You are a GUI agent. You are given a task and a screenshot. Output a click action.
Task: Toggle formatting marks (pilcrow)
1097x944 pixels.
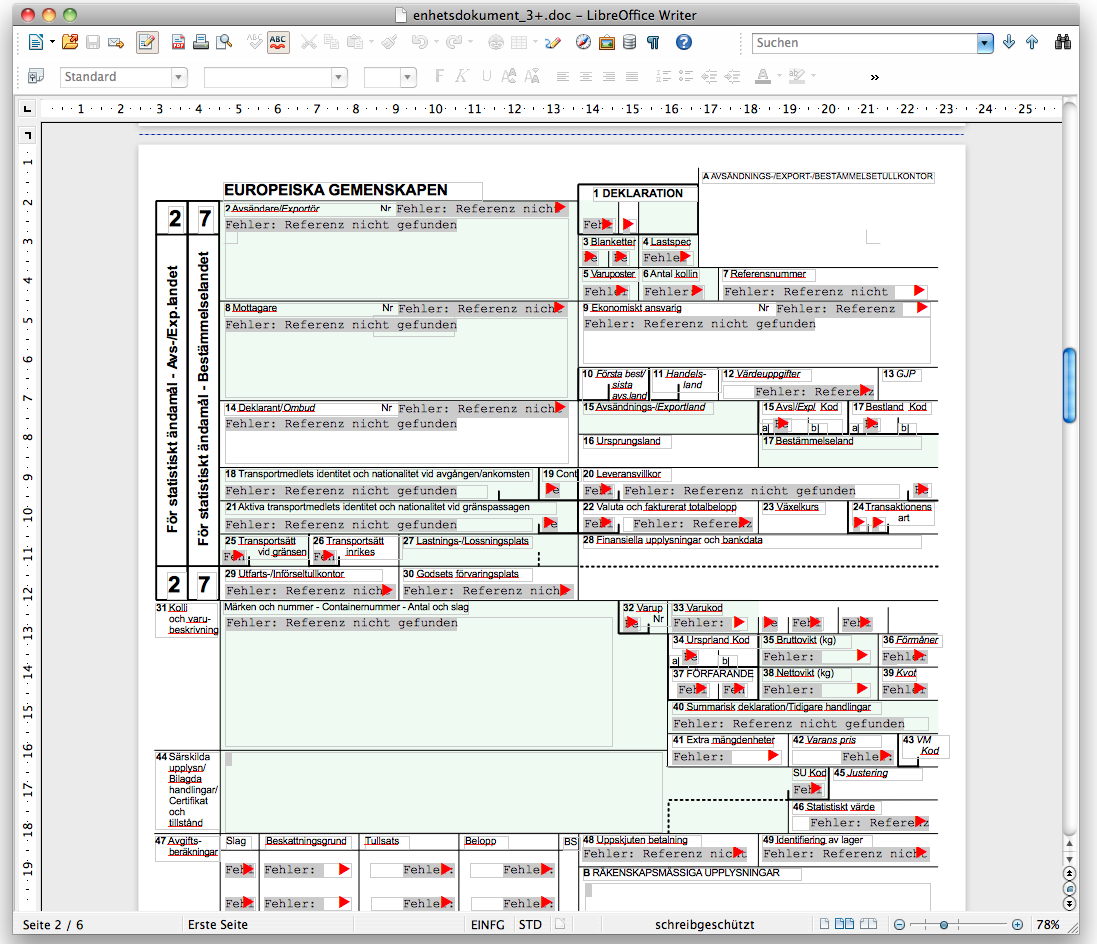tap(653, 42)
